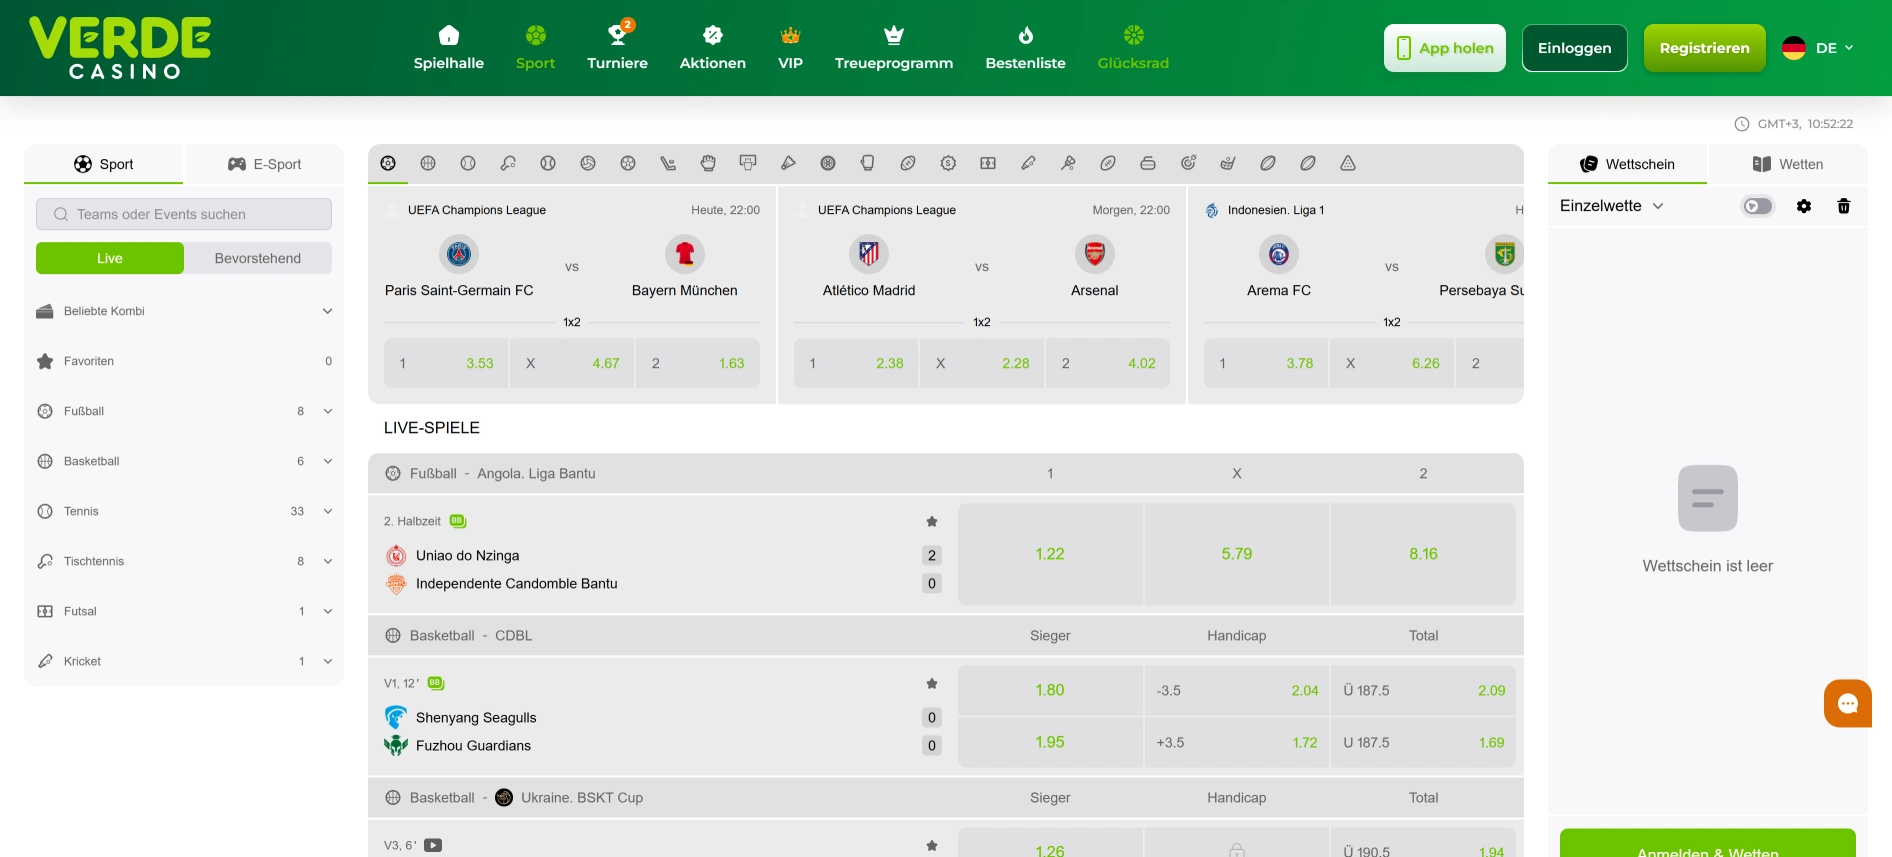The height and width of the screenshot is (857, 1892).
Task: Click the Registrieren button
Action: pyautogui.click(x=1705, y=48)
